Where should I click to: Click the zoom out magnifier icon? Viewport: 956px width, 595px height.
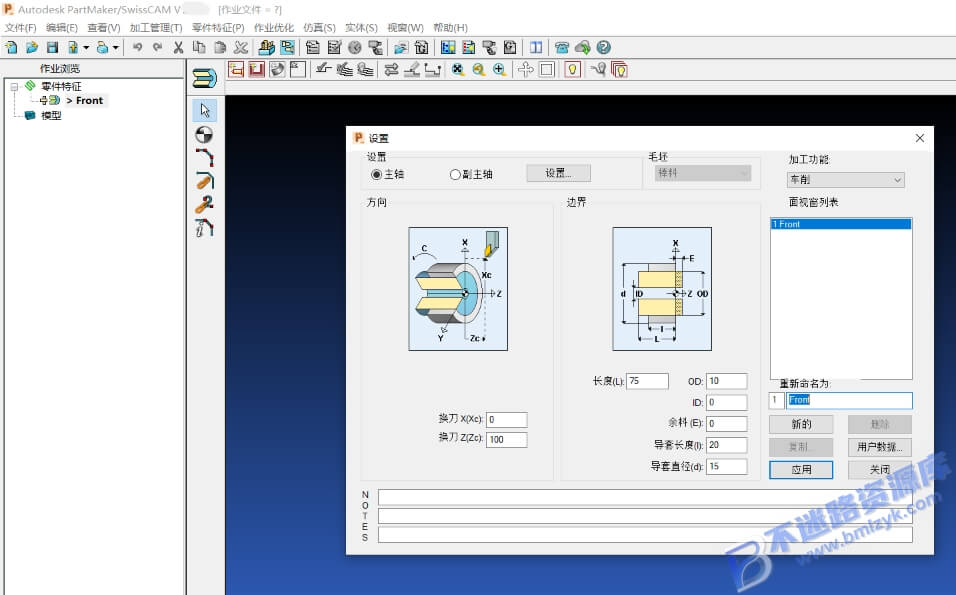(x=479, y=69)
